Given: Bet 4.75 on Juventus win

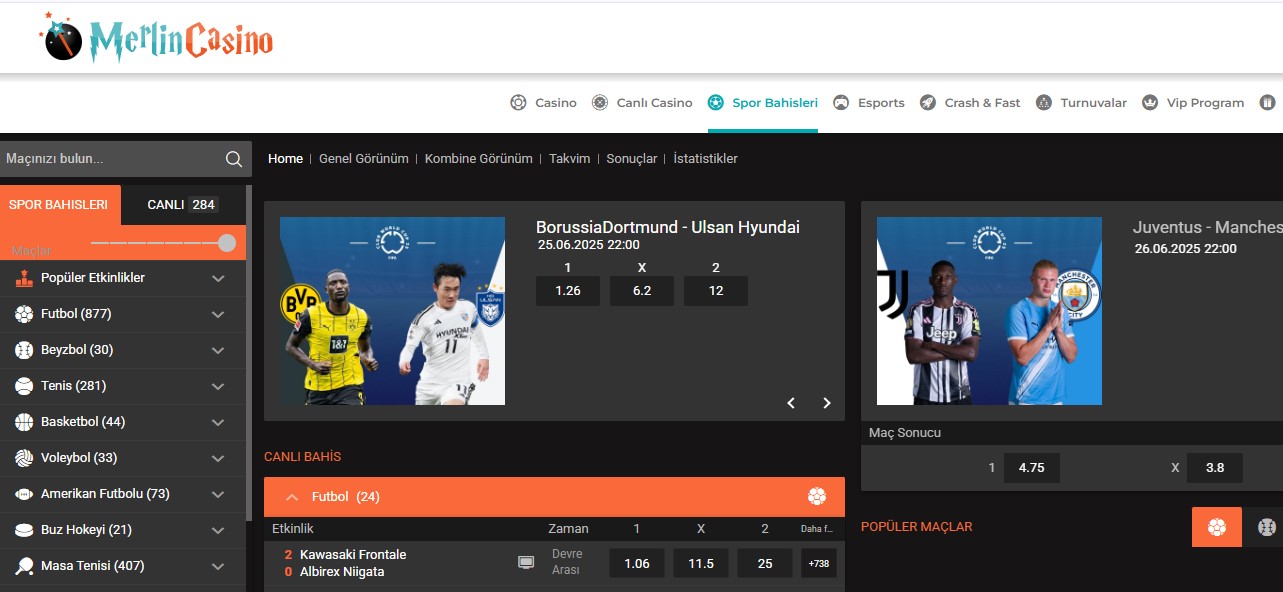Looking at the screenshot, I should [x=1031, y=468].
